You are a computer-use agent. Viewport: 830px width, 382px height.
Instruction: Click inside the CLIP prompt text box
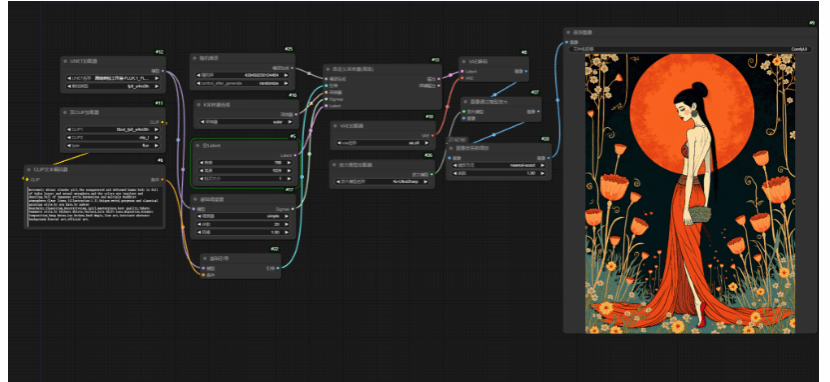(x=95, y=206)
